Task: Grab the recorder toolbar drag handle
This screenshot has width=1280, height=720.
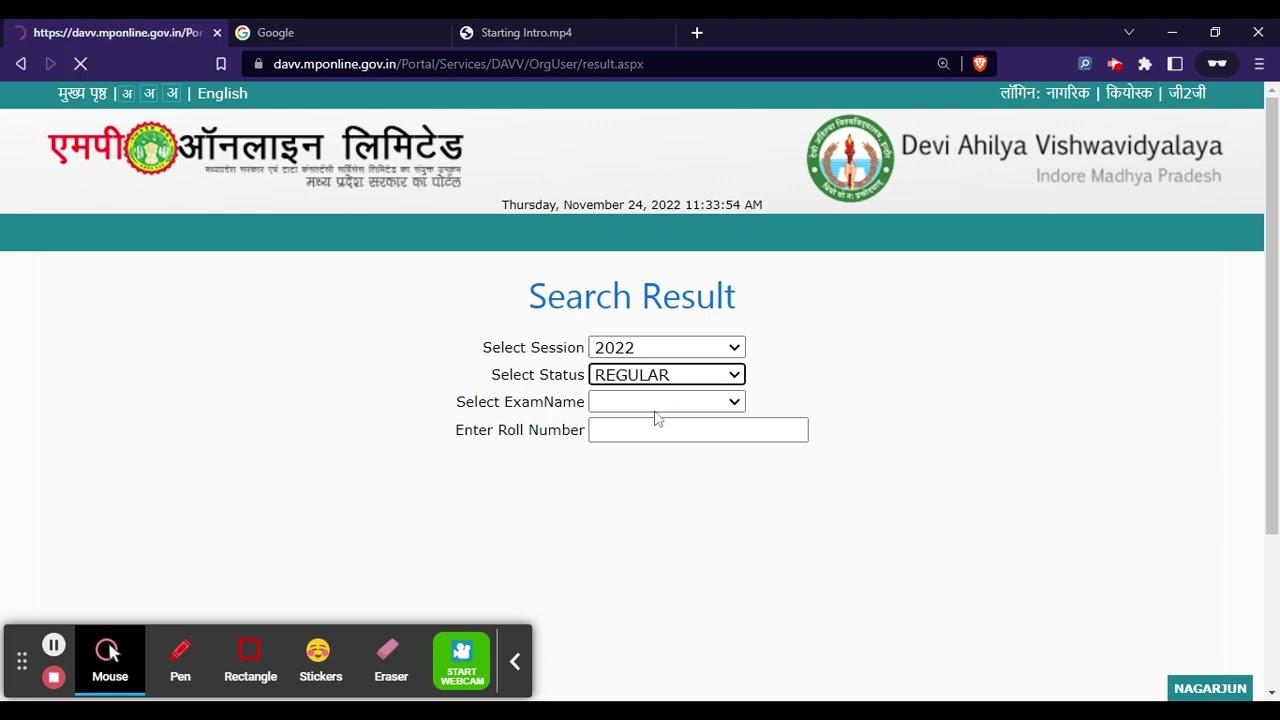Action: [21, 661]
